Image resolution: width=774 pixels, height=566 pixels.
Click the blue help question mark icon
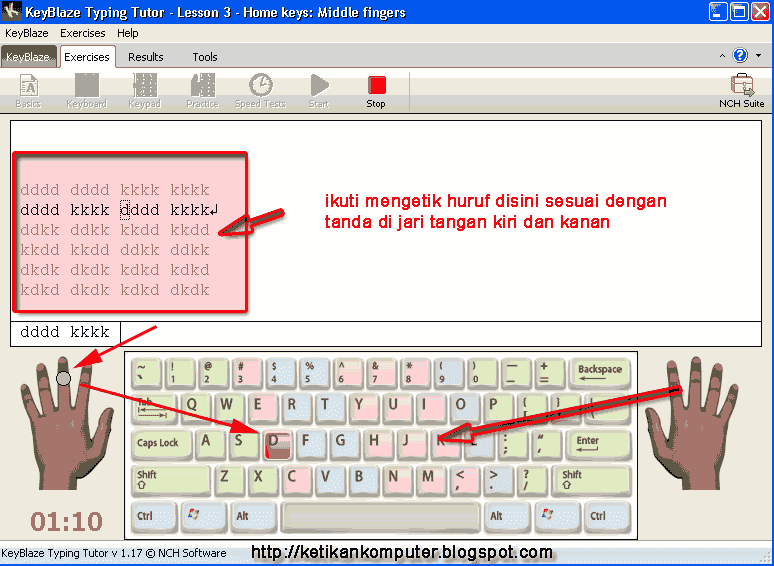[740, 55]
